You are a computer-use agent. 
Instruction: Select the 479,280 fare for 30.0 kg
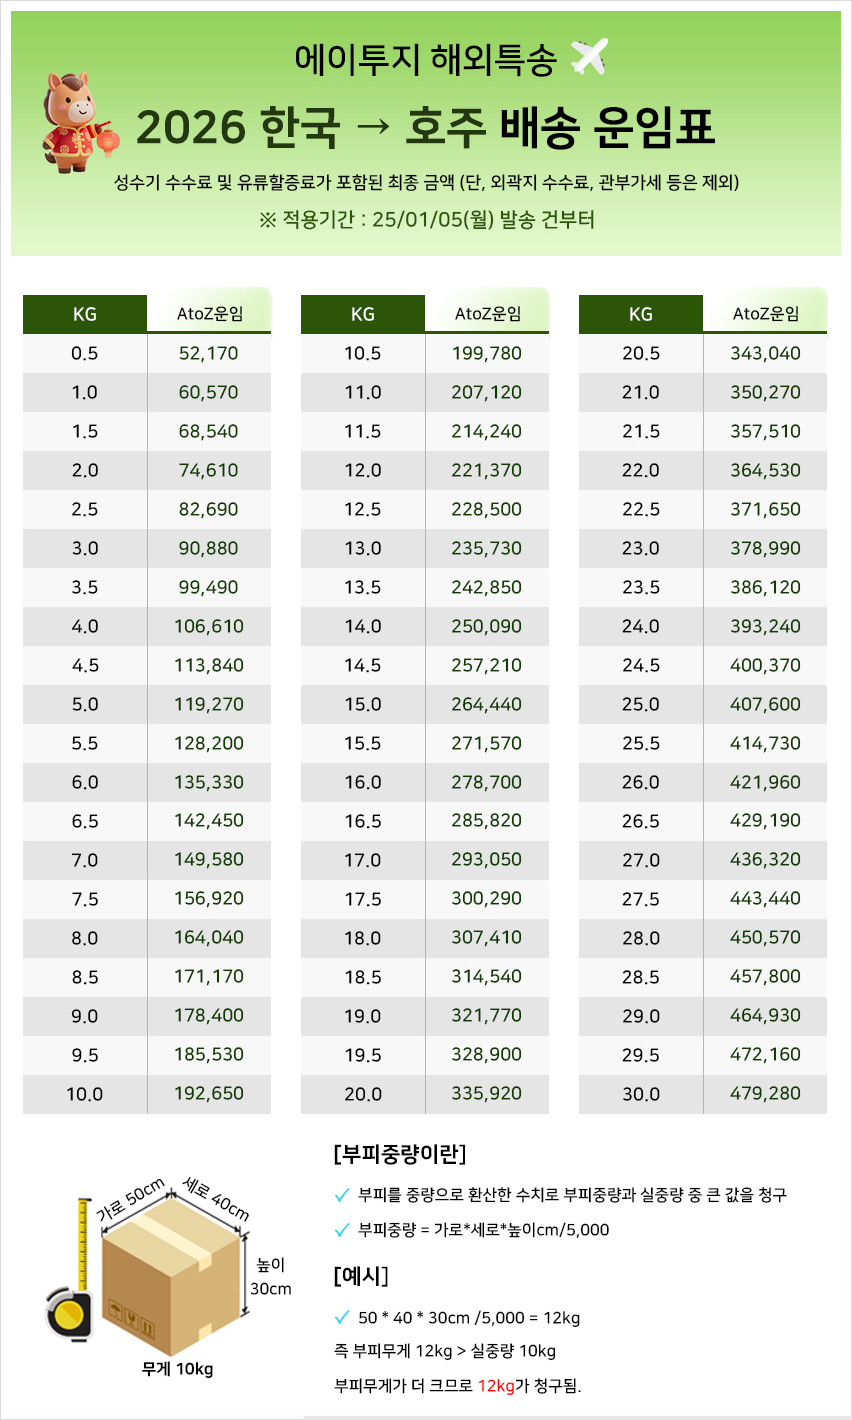pyautogui.click(x=765, y=1093)
